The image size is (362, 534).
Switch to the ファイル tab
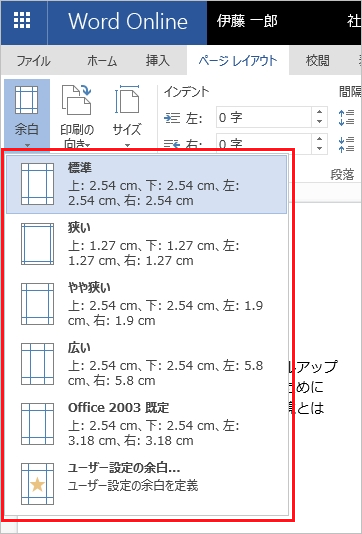point(33,61)
